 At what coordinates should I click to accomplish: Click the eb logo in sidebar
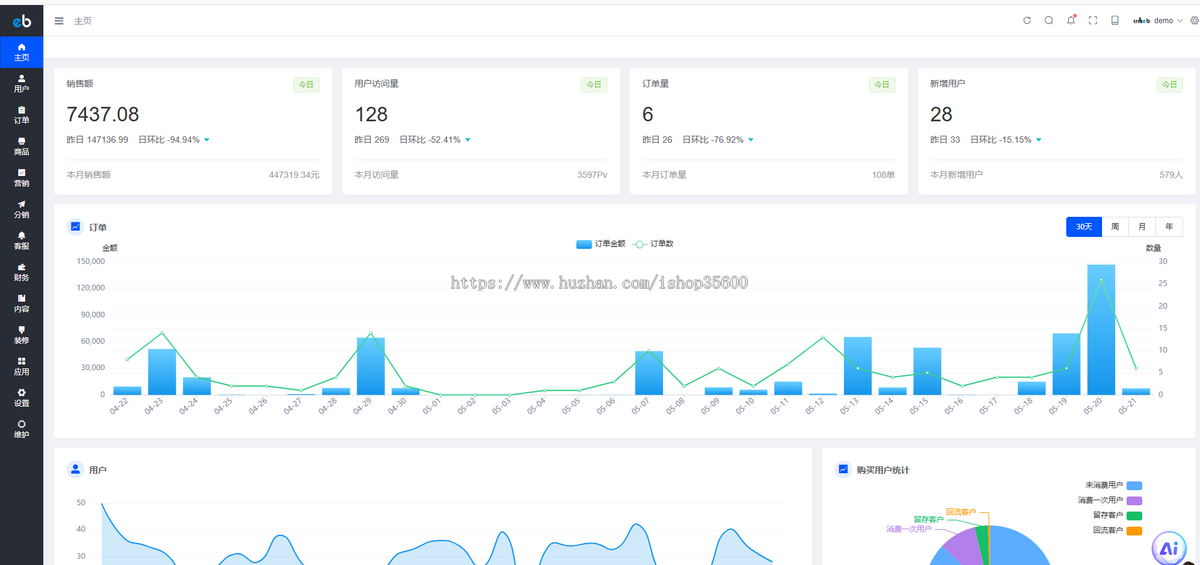coord(21,20)
